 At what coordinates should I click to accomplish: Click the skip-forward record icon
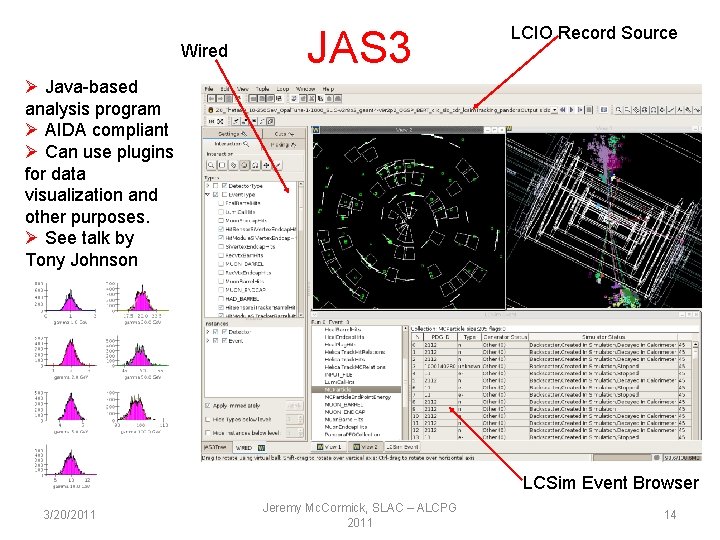[580, 110]
